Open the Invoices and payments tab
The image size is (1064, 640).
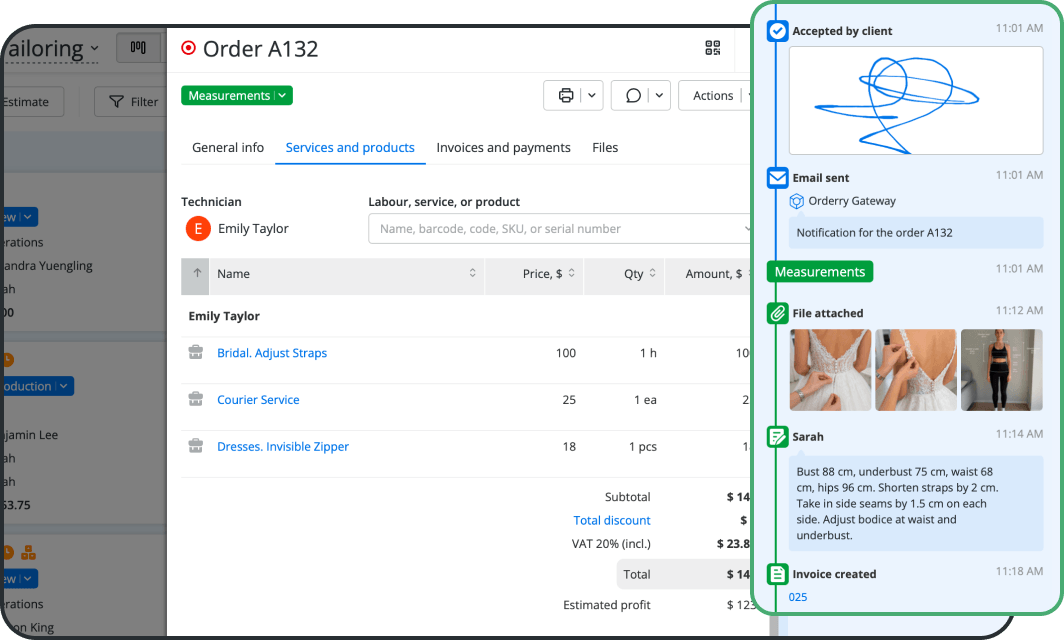(x=504, y=147)
